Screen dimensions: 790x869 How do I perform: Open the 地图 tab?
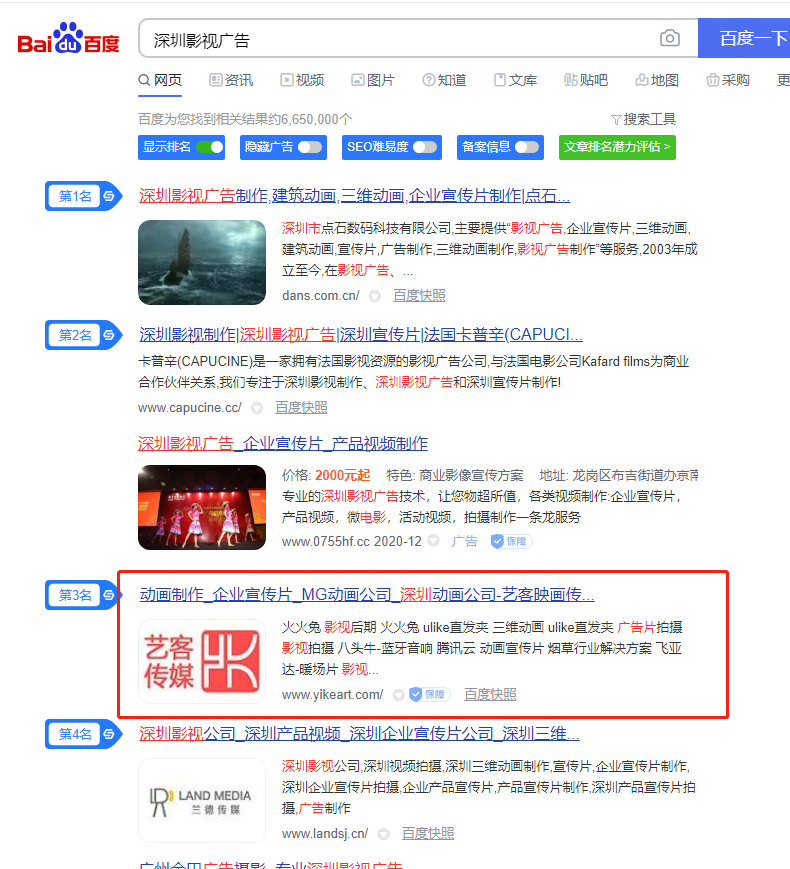(657, 80)
